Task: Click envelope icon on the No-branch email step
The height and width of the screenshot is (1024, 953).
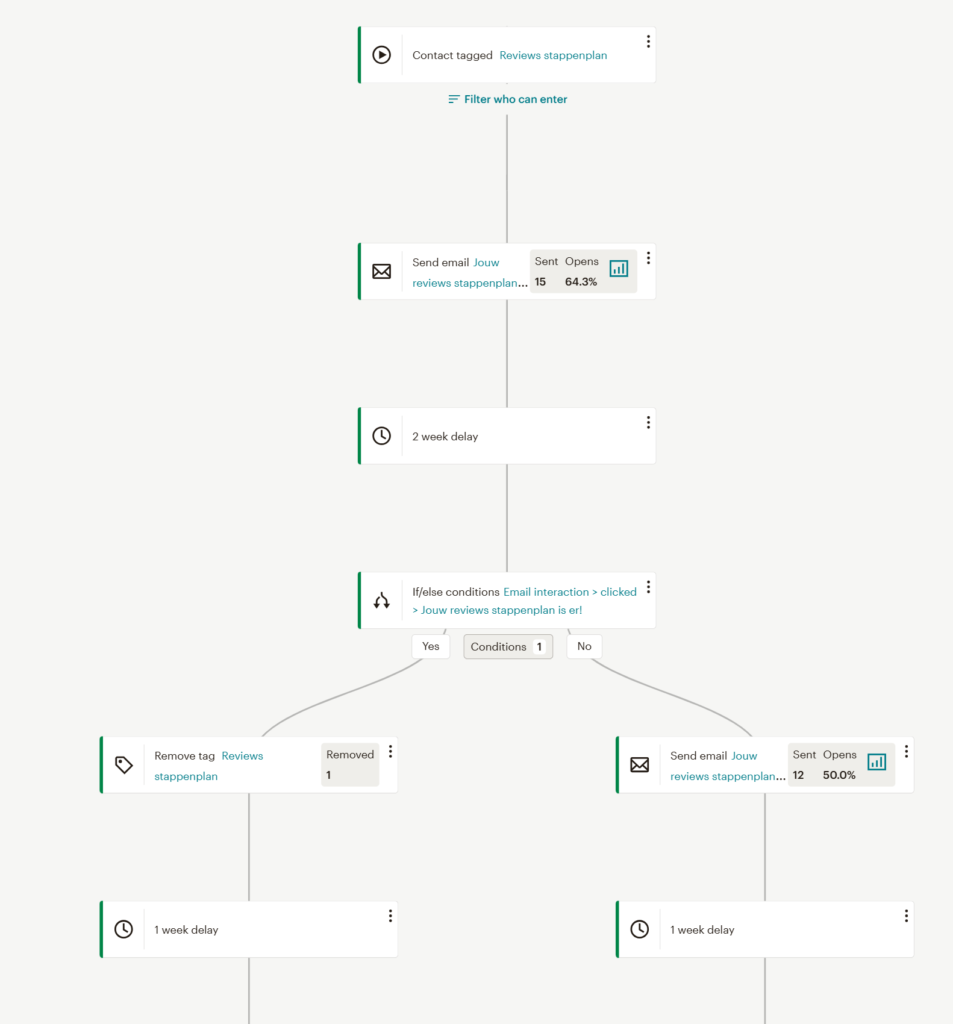Action: pos(639,765)
